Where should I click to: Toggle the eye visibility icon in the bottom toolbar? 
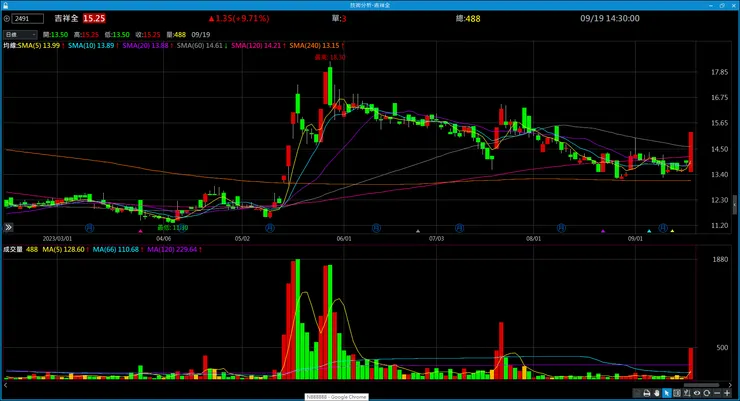click(697, 393)
